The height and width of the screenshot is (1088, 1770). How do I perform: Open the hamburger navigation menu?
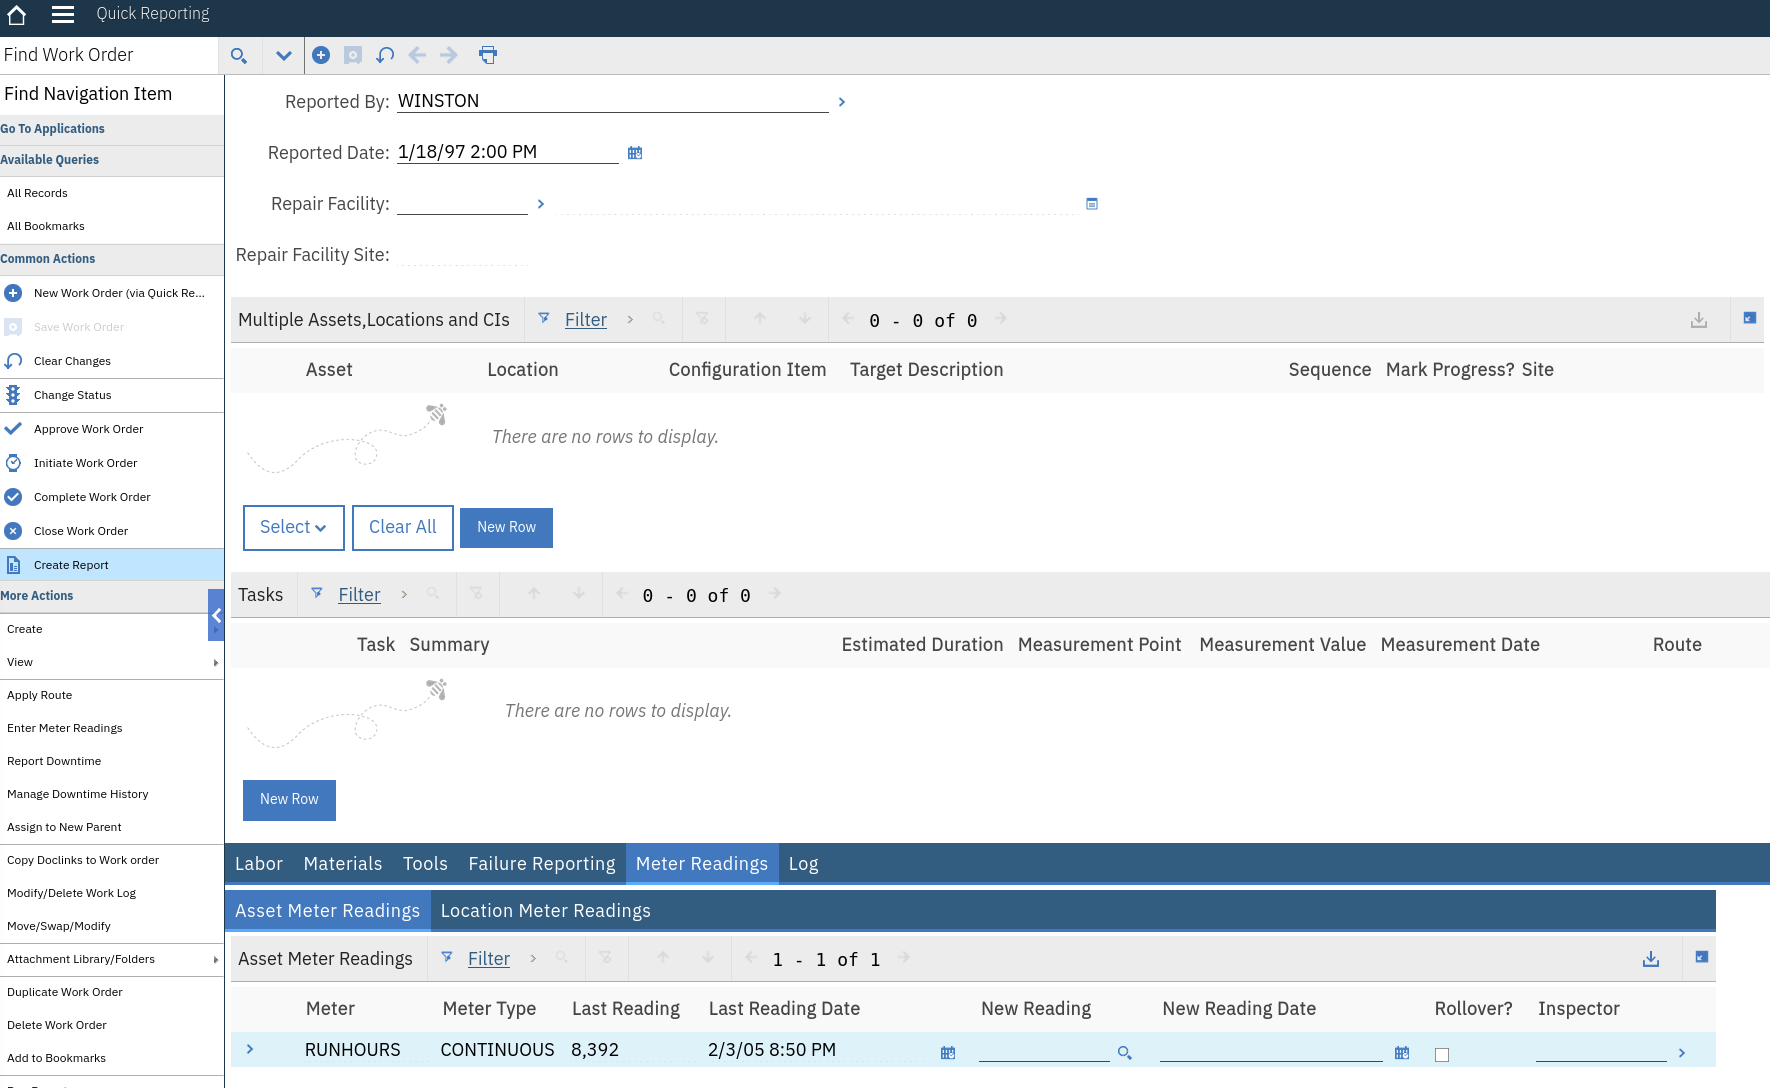coord(63,14)
